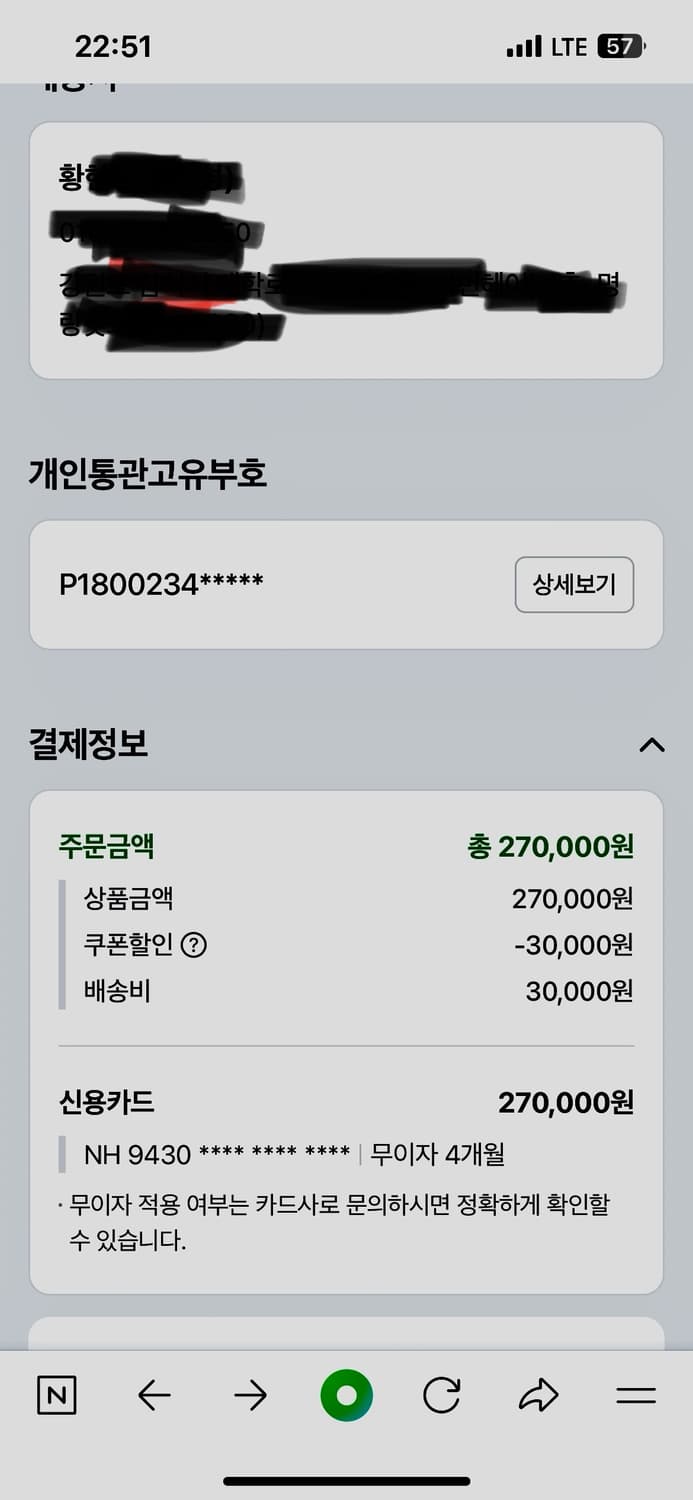Tap the 신용카드 payment row
This screenshot has height=1500, width=693.
(346, 1103)
